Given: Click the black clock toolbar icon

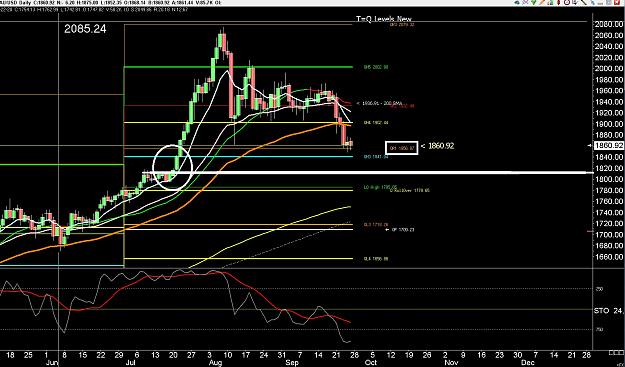Looking at the screenshot, I should 567,2.
